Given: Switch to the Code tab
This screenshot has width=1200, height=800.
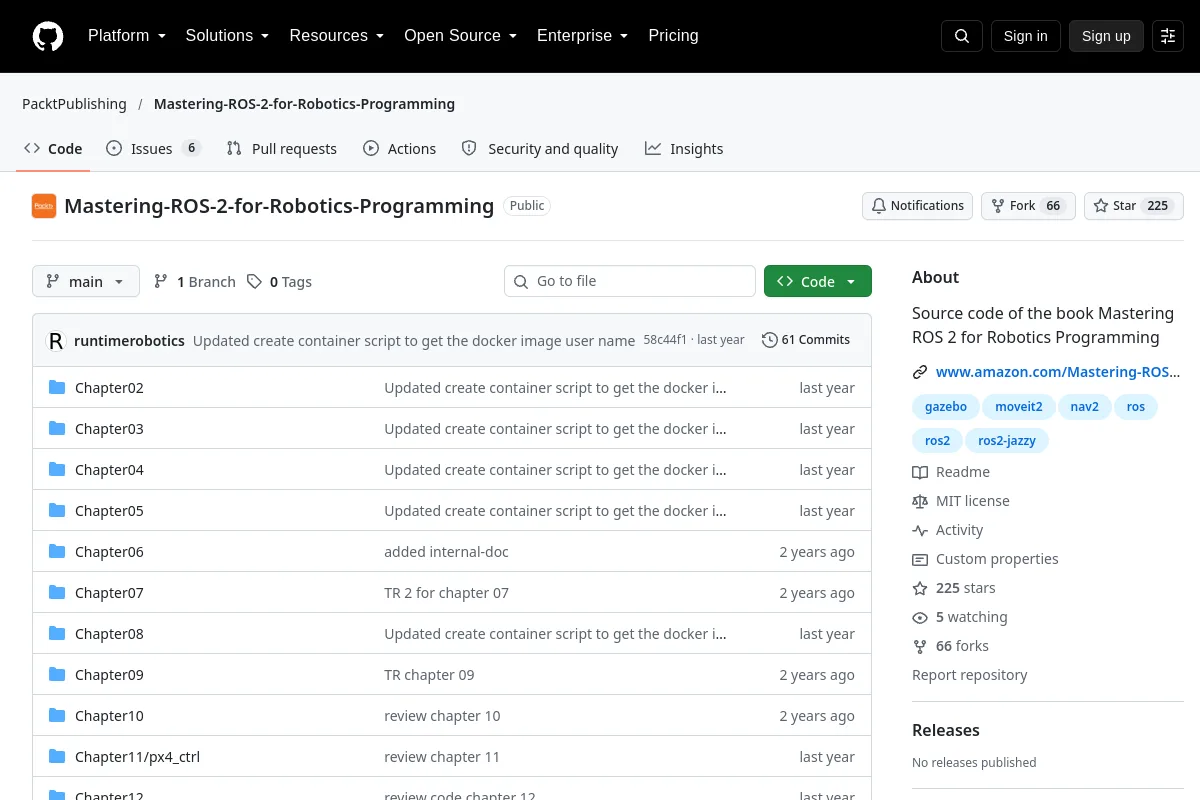Looking at the screenshot, I should pyautogui.click(x=53, y=149).
